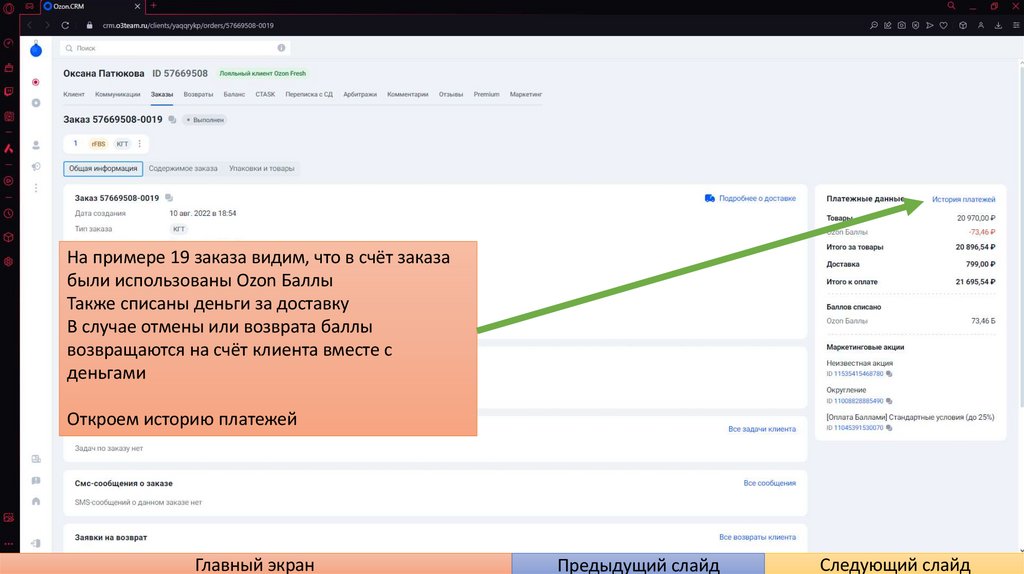Click Главный экран navigation button
Viewport: 1024px width, 574px height.
pyautogui.click(x=255, y=564)
